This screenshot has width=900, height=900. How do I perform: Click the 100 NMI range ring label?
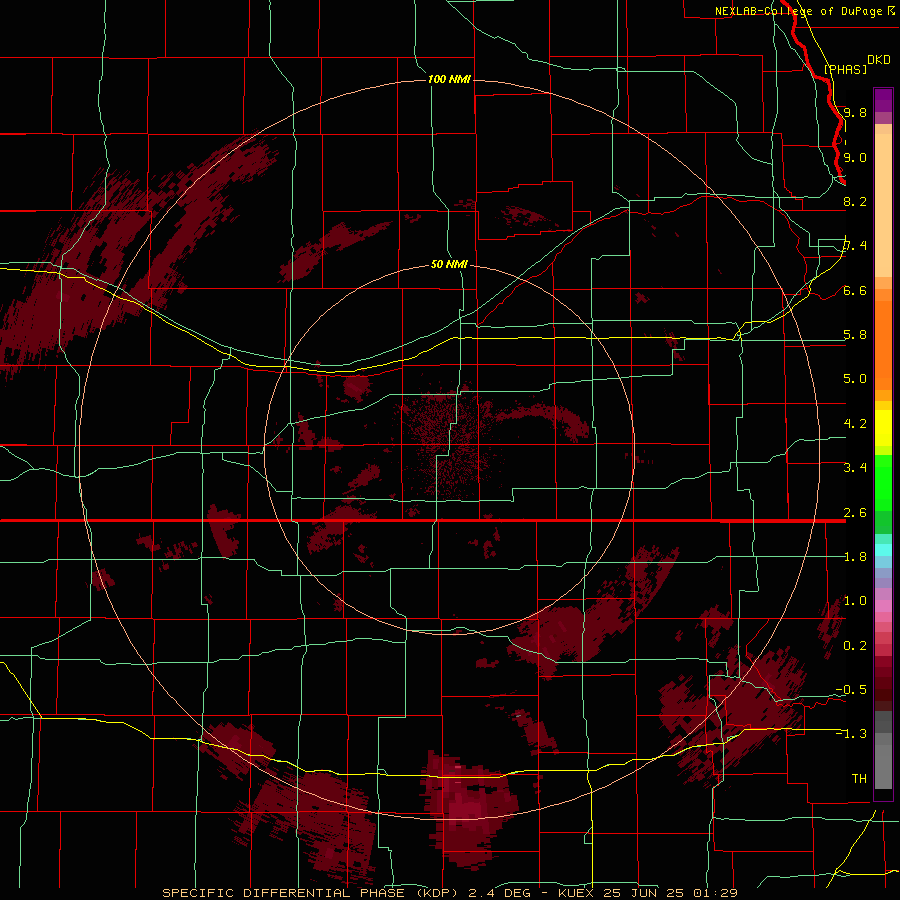[449, 79]
